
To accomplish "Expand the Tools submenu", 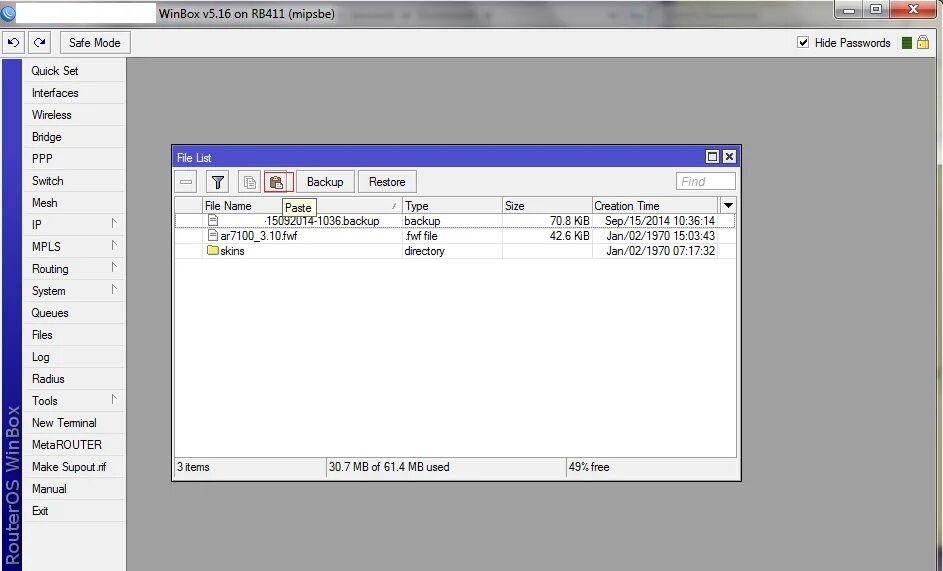I will point(73,401).
